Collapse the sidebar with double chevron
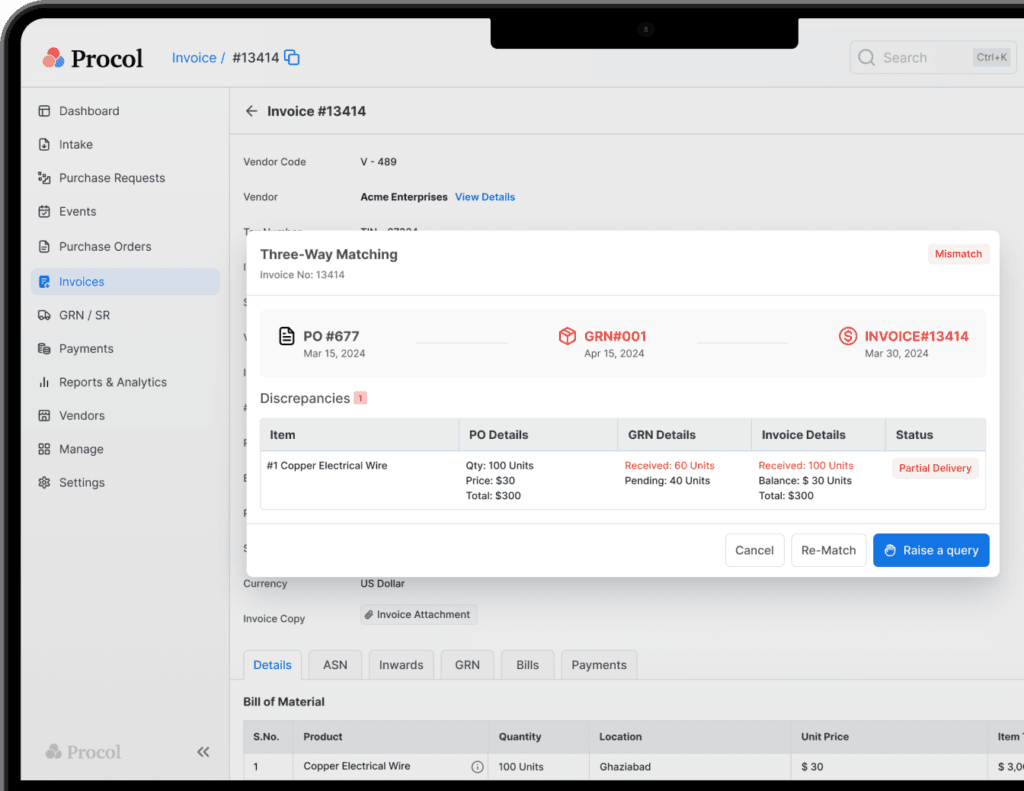The width and height of the screenshot is (1024, 791). [x=203, y=752]
